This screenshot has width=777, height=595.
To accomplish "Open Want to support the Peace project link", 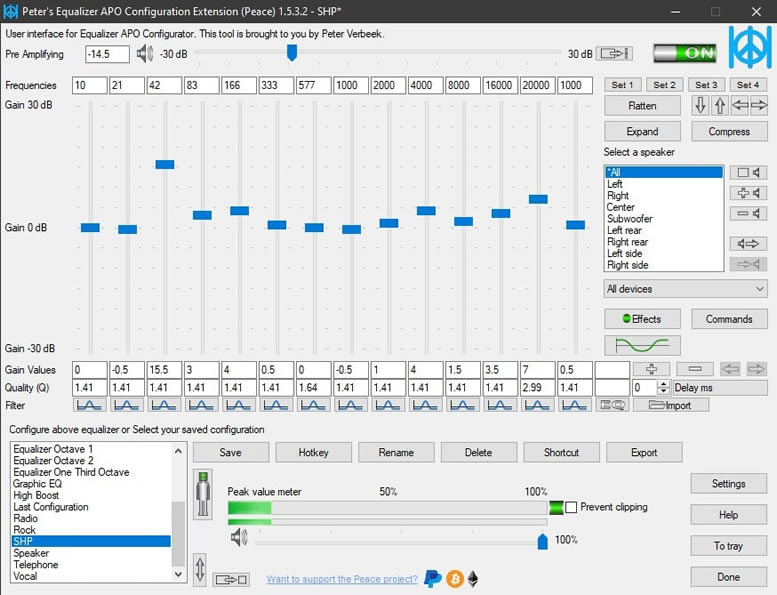I will pyautogui.click(x=342, y=579).
